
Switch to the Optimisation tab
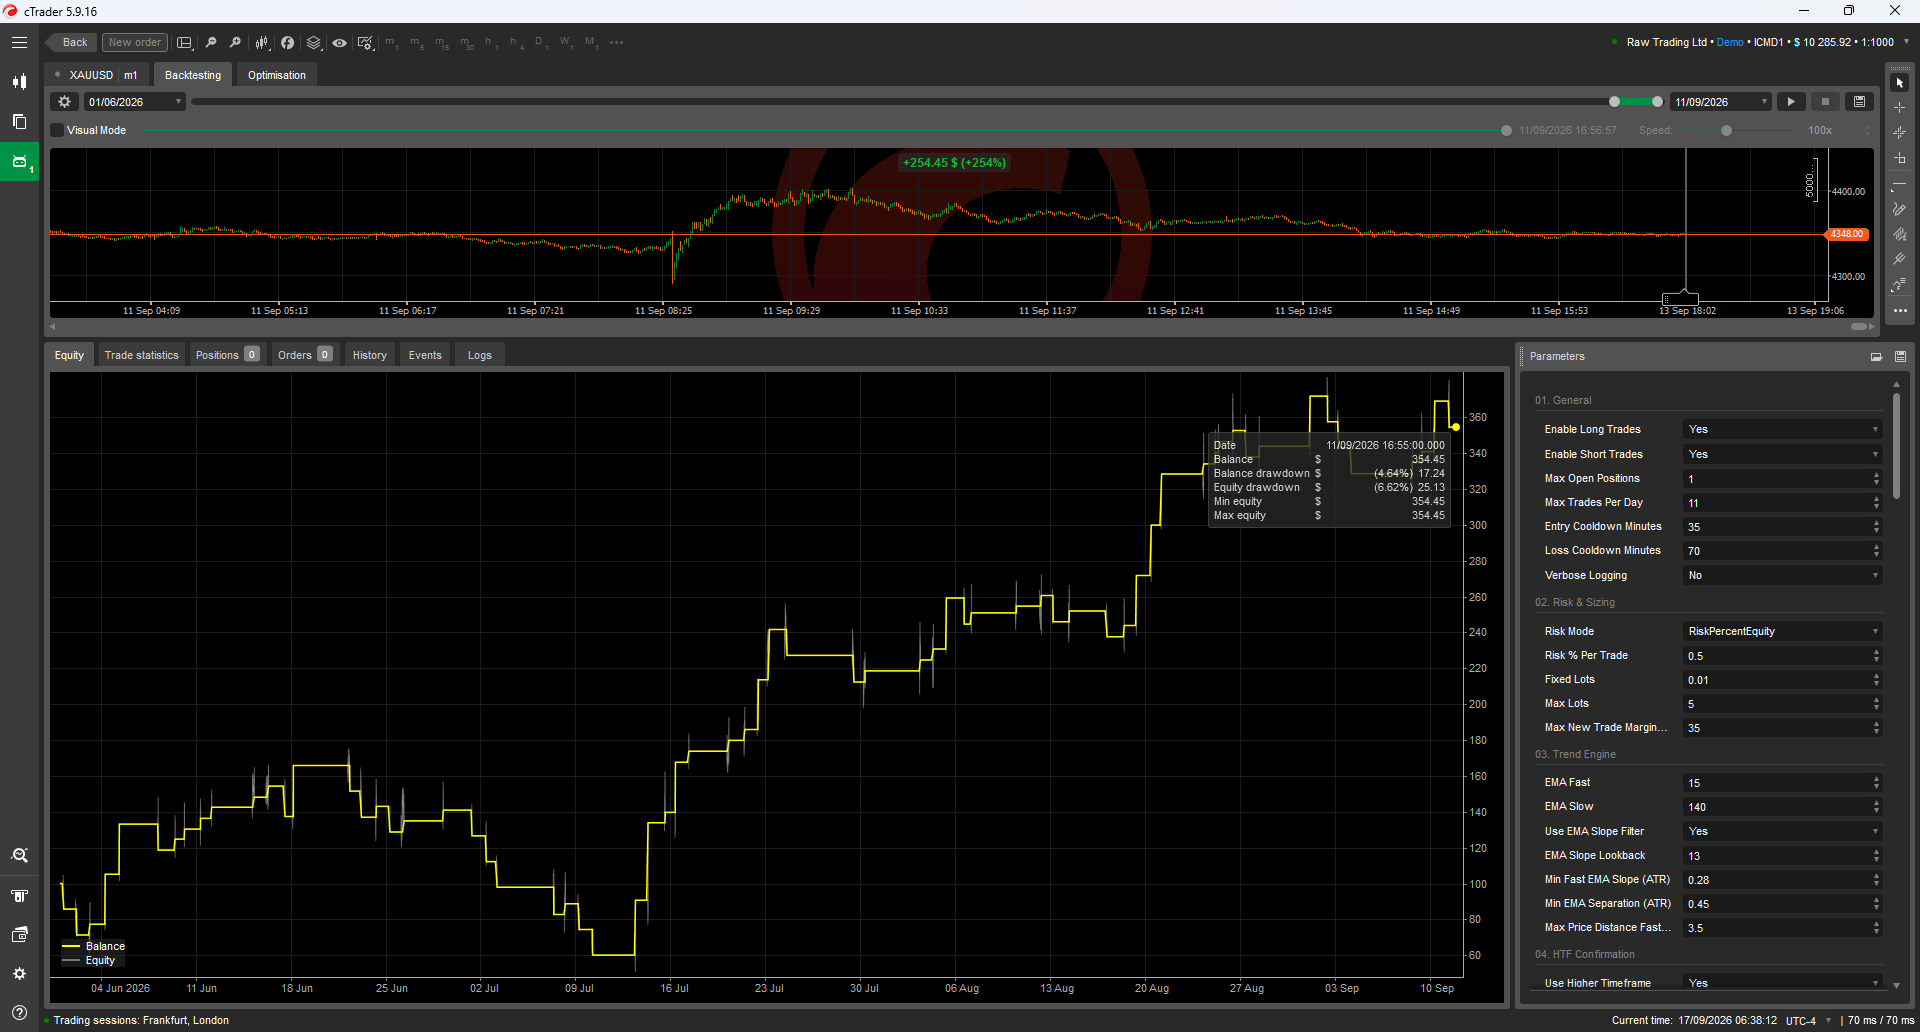click(277, 75)
